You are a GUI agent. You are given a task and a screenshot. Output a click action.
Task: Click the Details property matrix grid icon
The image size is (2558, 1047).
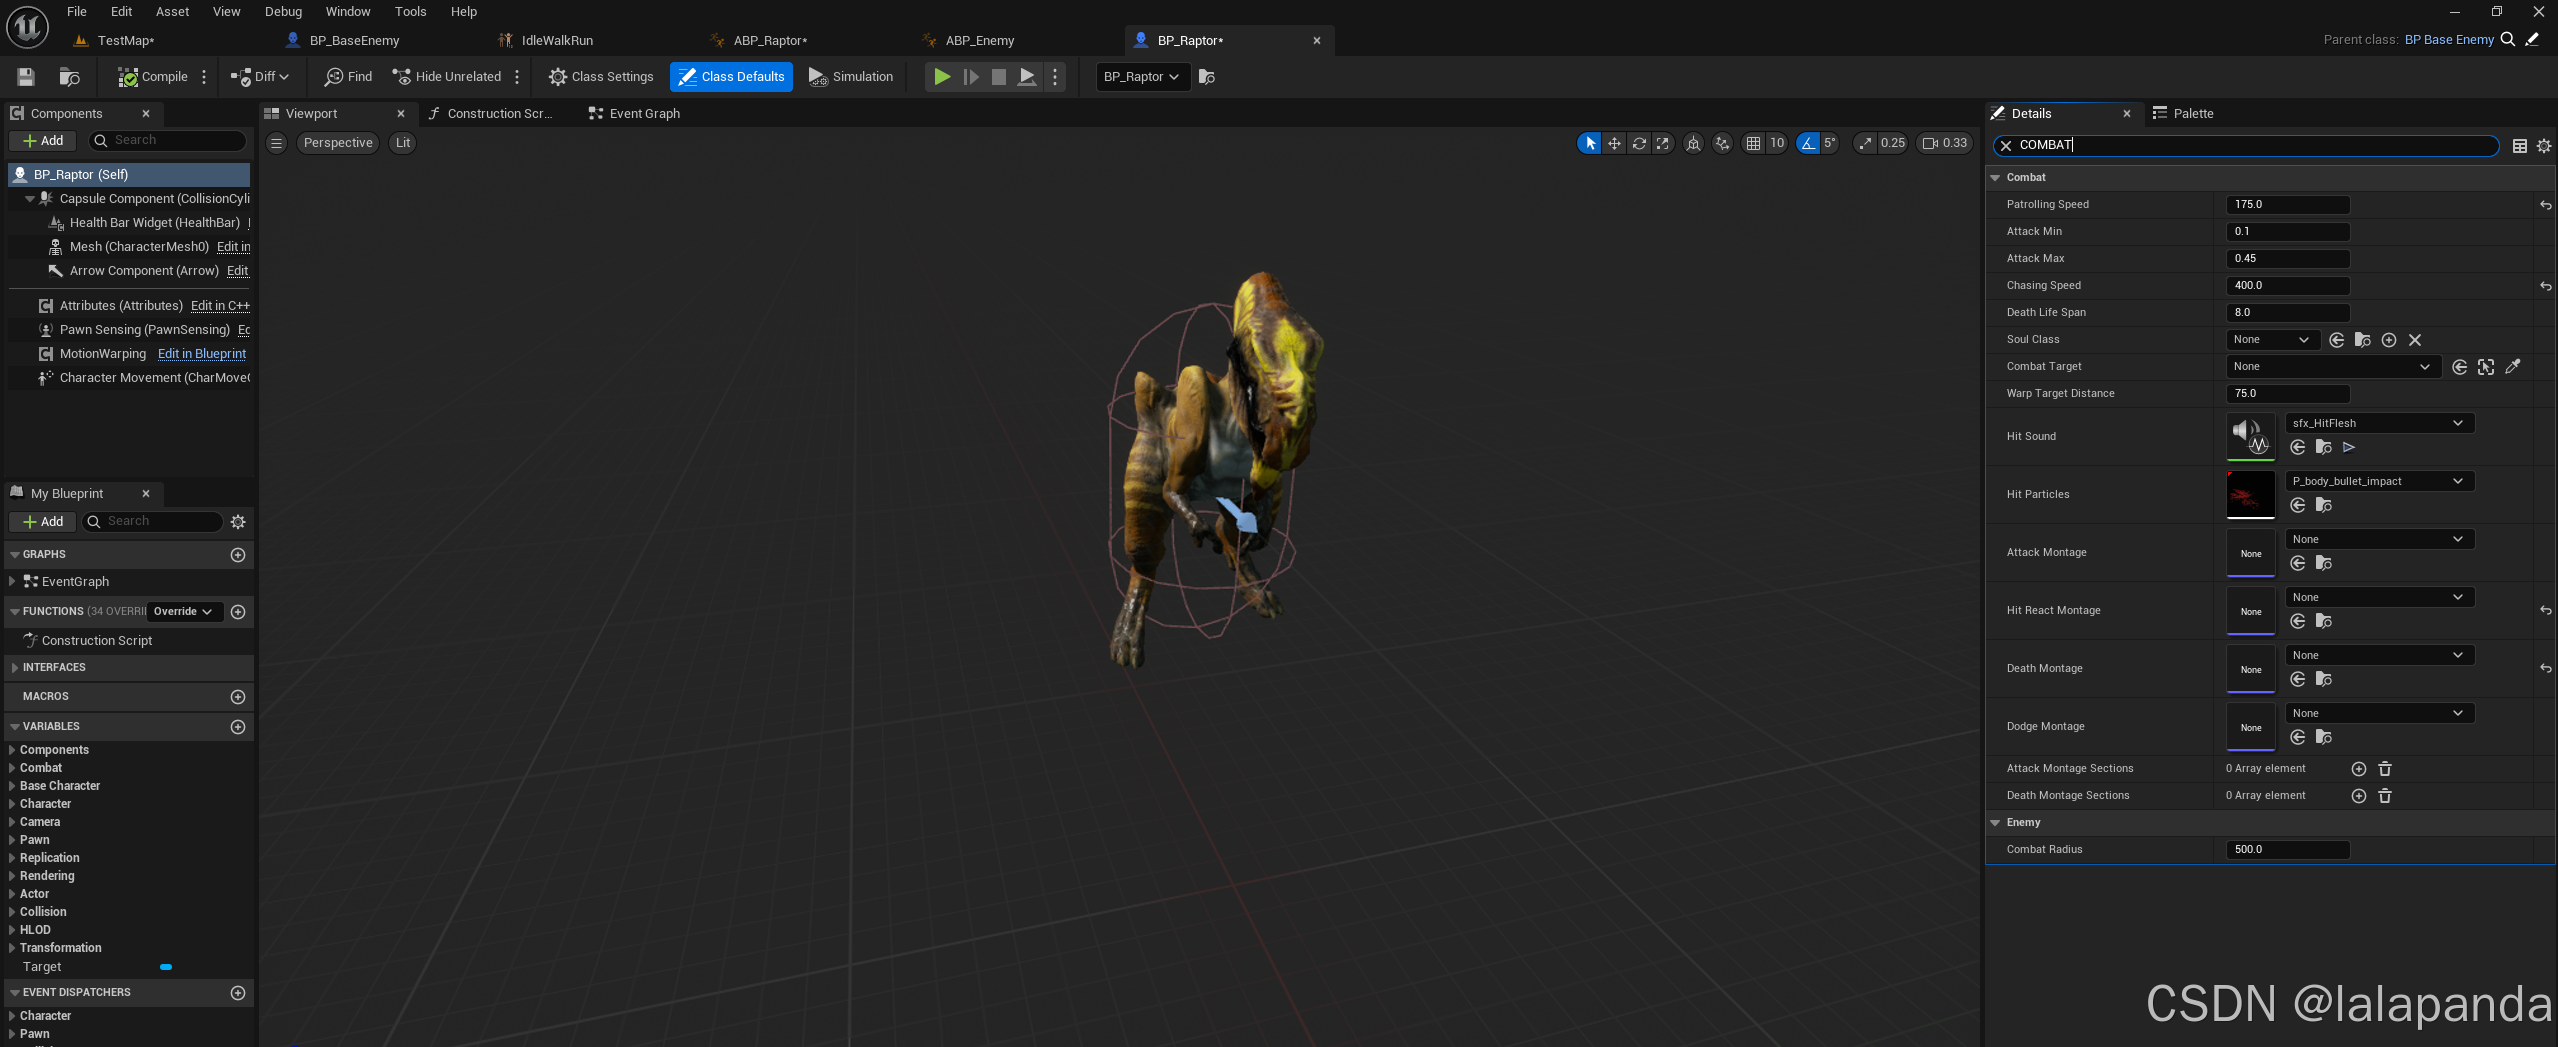(2520, 146)
